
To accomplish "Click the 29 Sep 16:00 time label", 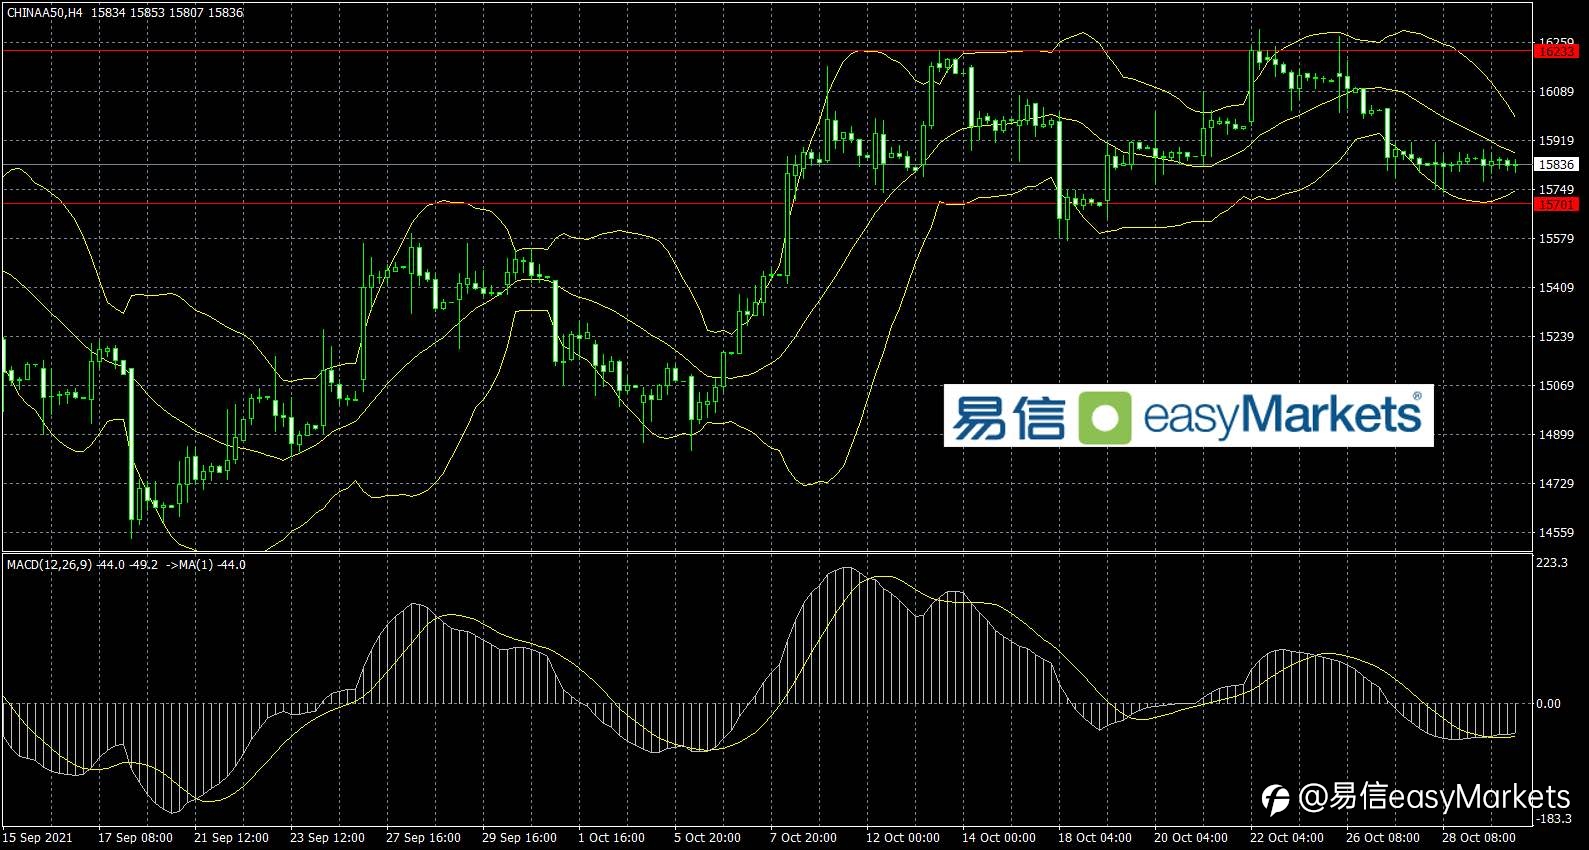I will pos(519,838).
